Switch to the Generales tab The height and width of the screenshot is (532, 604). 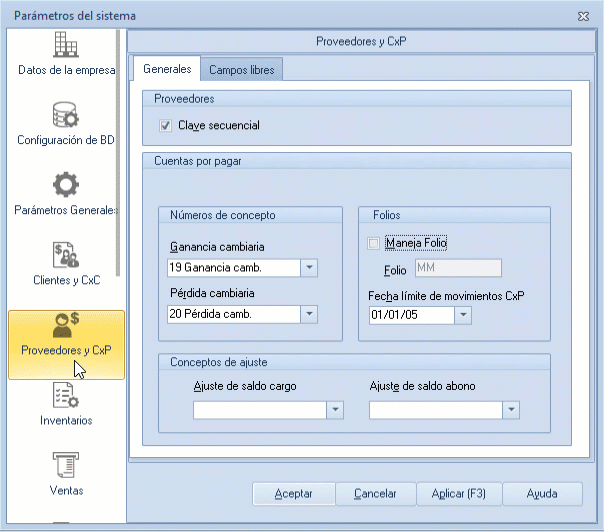167,69
